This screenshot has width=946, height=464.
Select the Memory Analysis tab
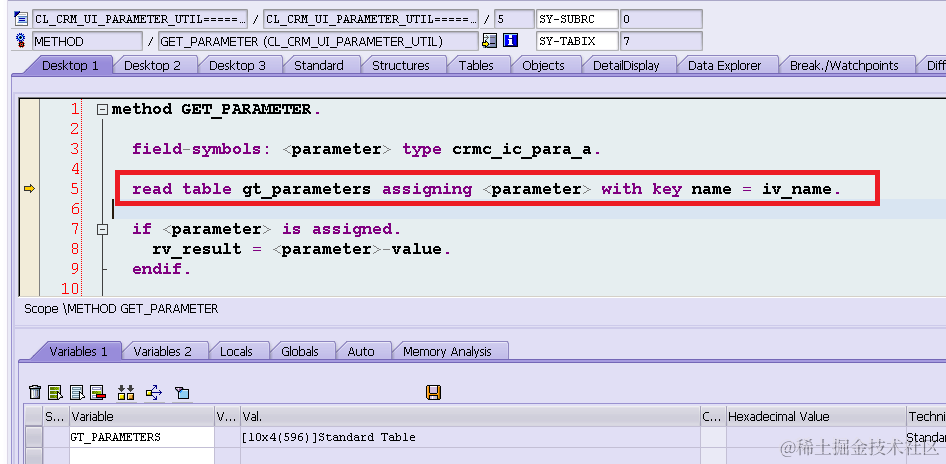click(x=447, y=351)
